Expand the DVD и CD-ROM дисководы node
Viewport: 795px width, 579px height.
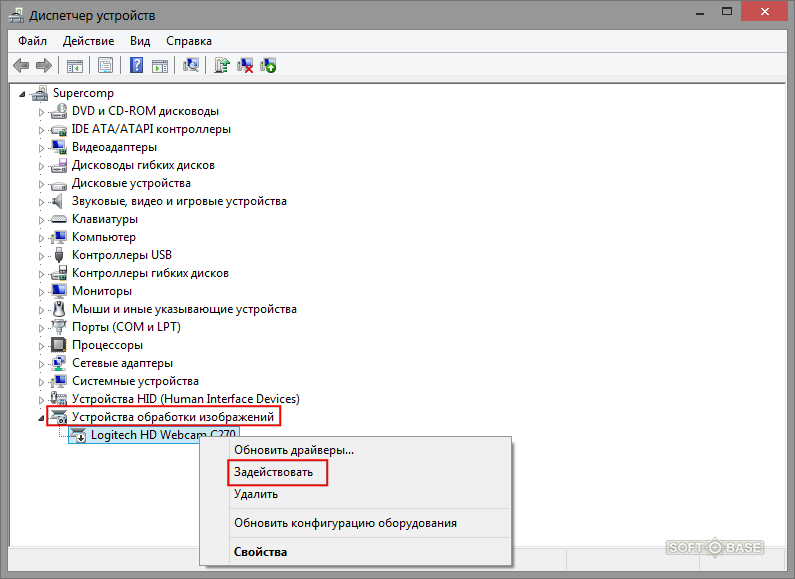tap(42, 112)
